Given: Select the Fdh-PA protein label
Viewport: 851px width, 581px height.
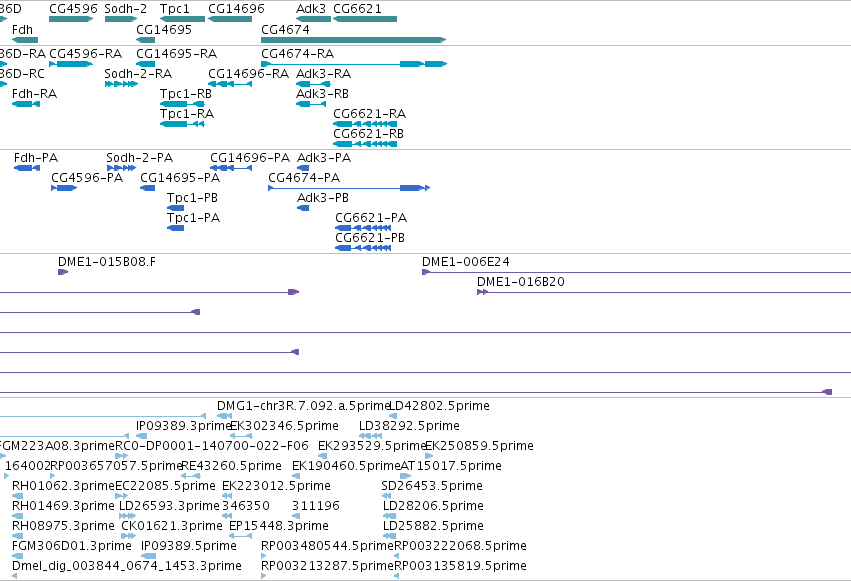Looking at the screenshot, I should [36, 158].
